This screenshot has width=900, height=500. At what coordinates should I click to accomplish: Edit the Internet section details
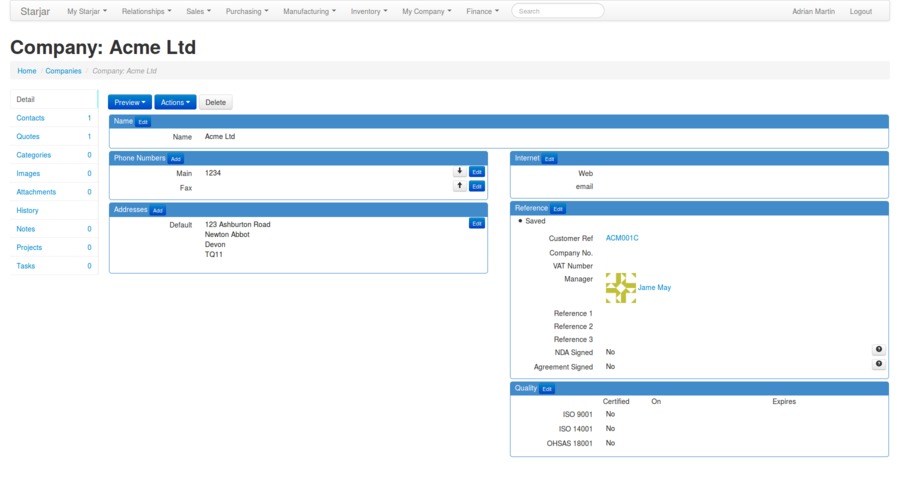(550, 159)
